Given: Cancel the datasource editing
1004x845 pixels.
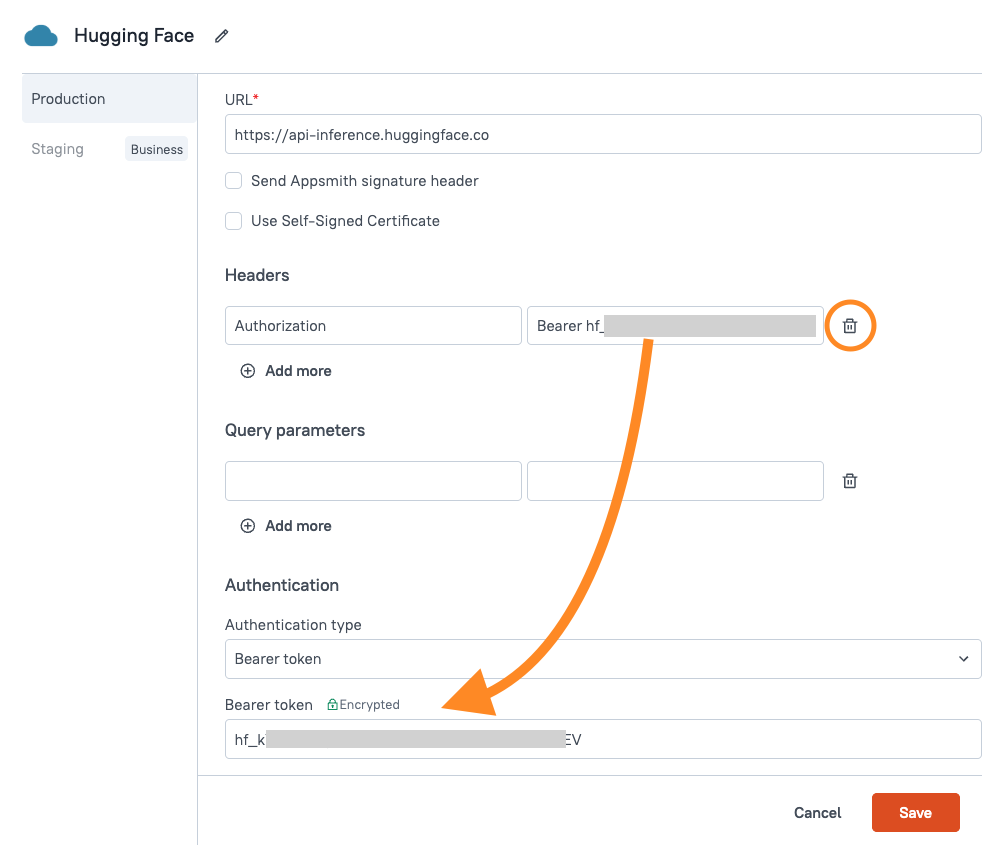Looking at the screenshot, I should [817, 813].
